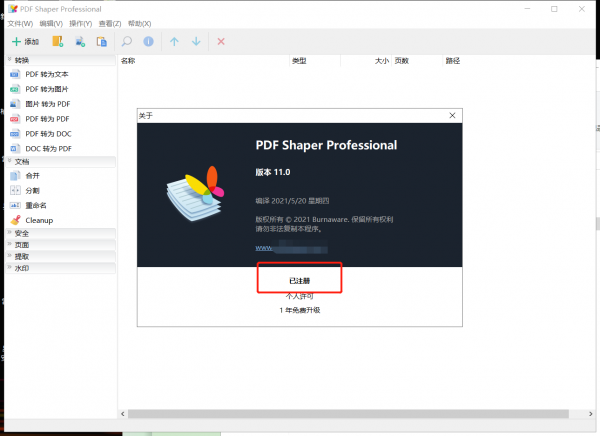The width and height of the screenshot is (600, 436).
Task: Click the magnifier search toolbar icon
Action: point(127,41)
